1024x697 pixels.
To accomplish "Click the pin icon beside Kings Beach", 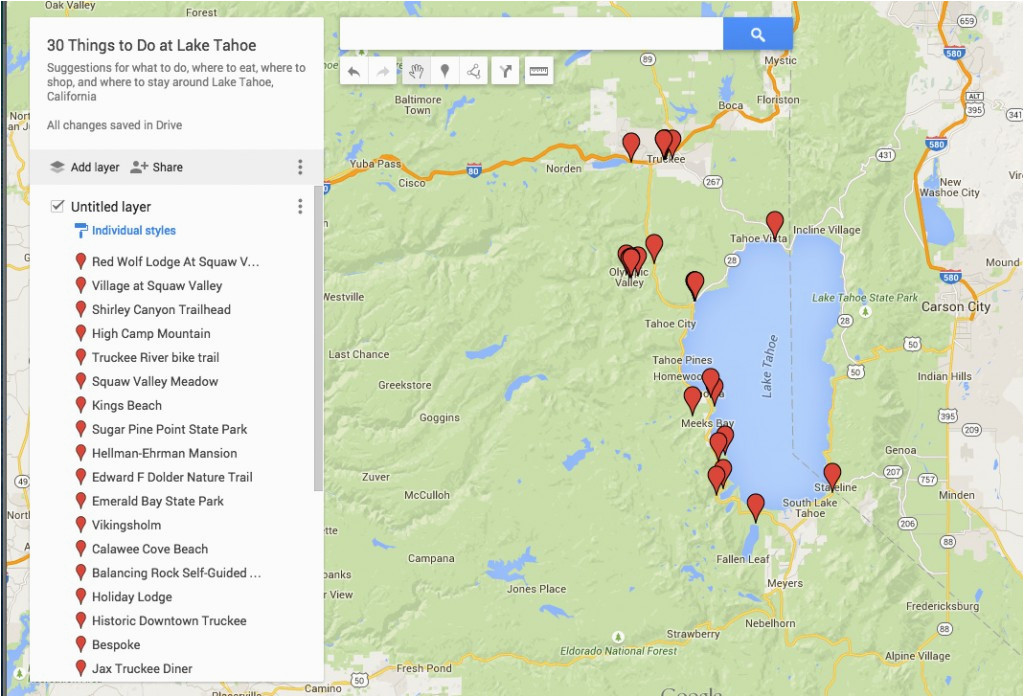I will 81,405.
